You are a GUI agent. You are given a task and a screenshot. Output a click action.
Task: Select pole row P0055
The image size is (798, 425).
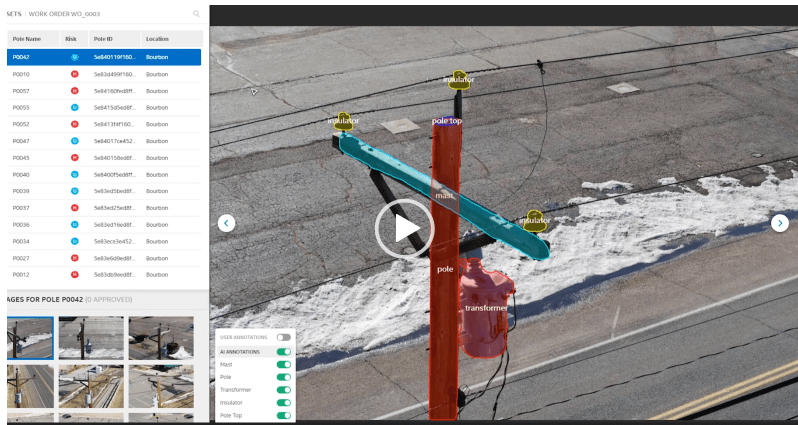[x=104, y=107]
